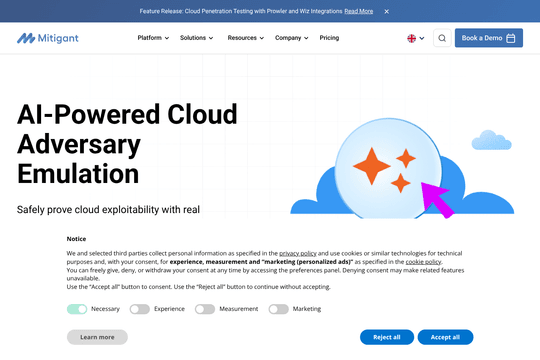Expand the Platform menu
This screenshot has width=540, height=360.
(153, 38)
